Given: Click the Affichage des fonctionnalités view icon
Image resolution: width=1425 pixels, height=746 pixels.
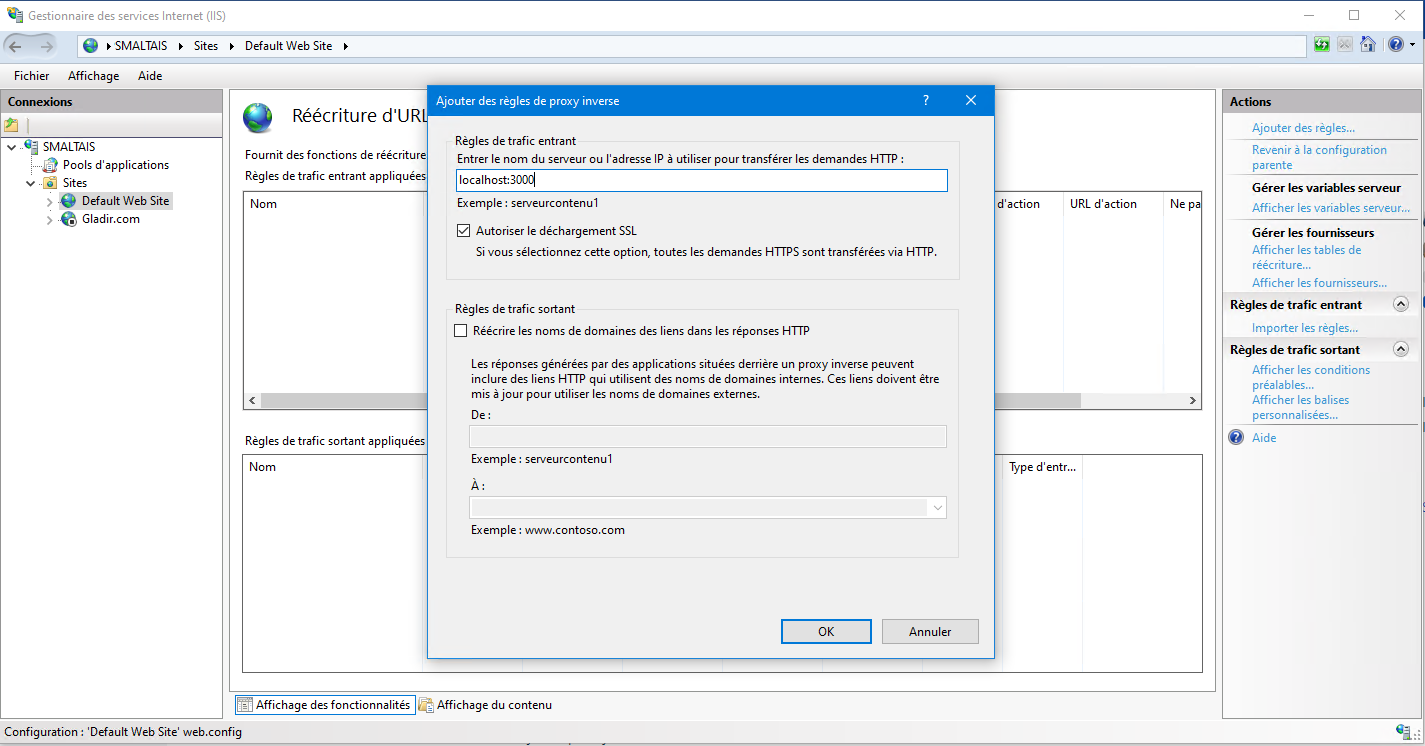Looking at the screenshot, I should 244,705.
